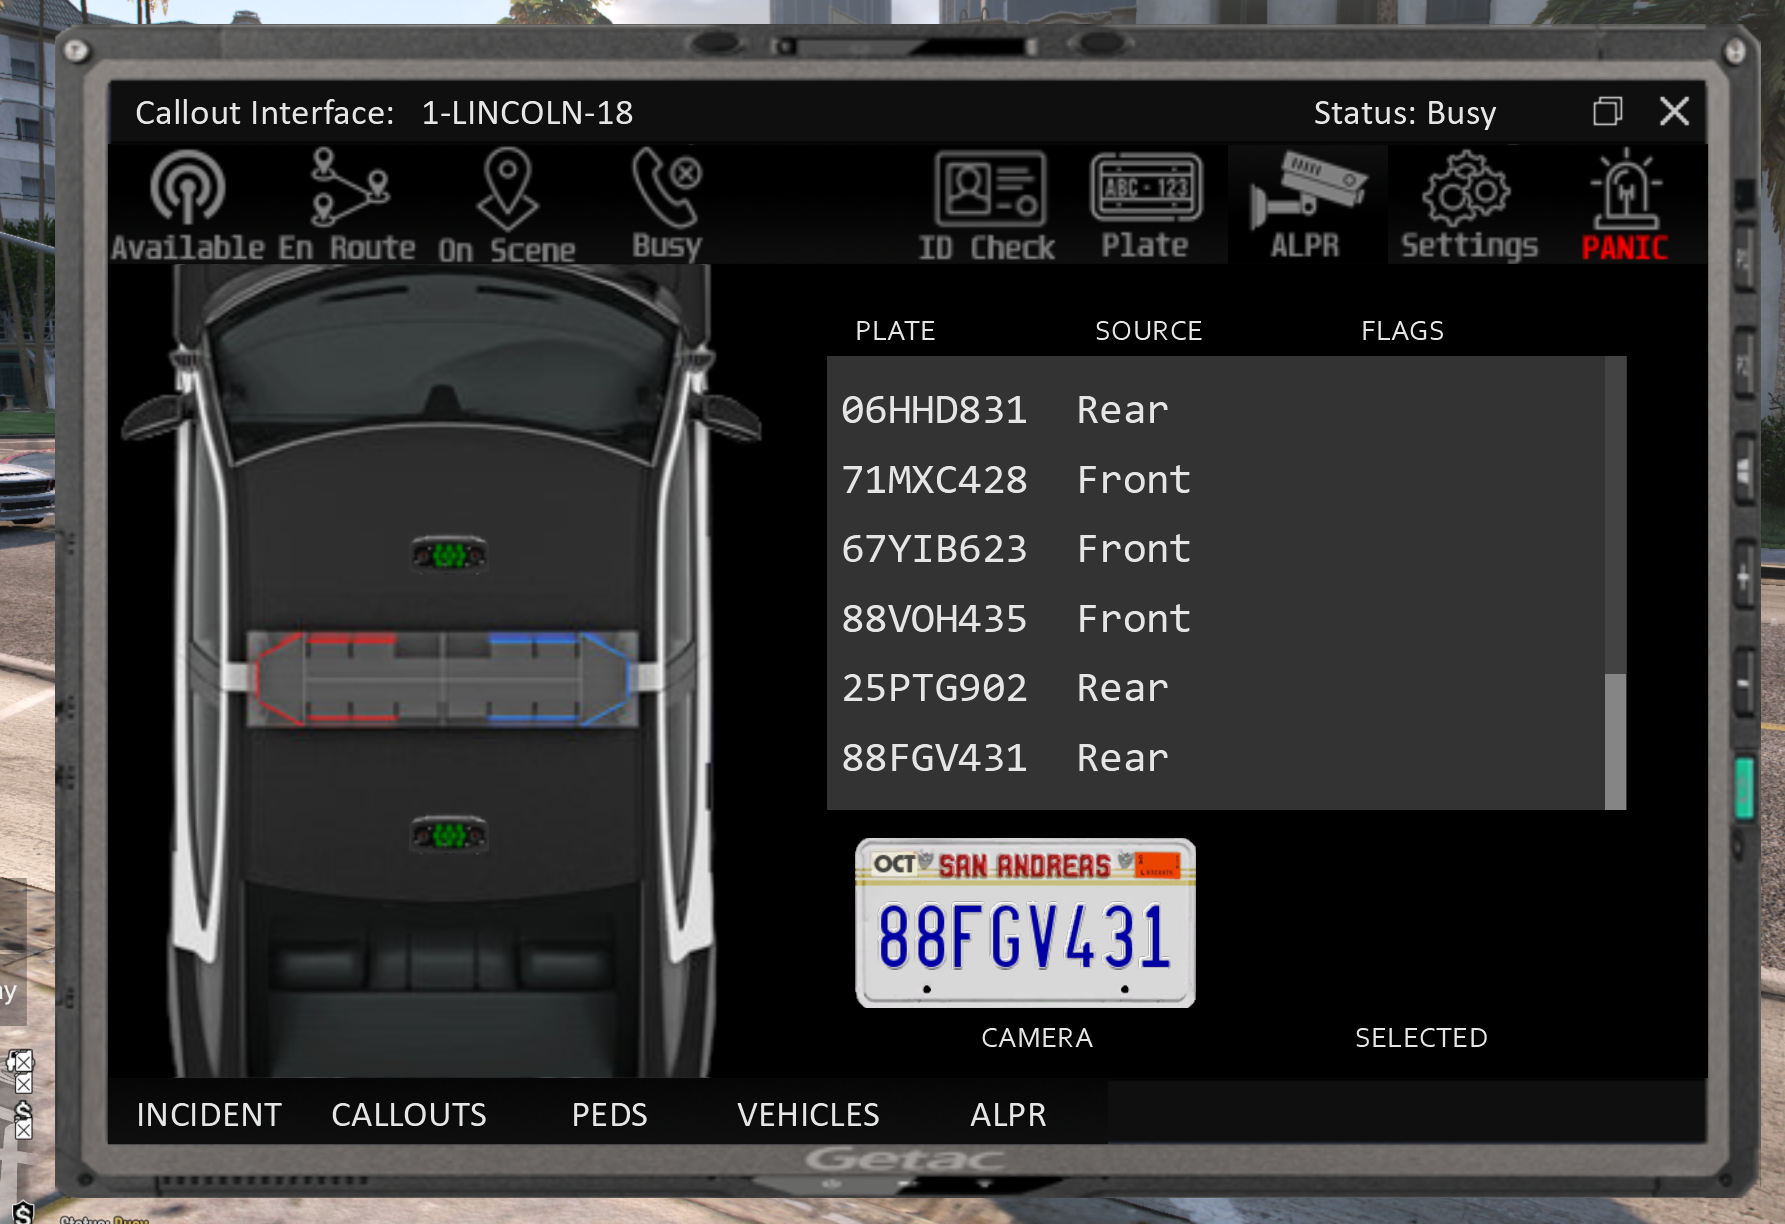Toggle the front ALPR camera on the car

(449, 553)
